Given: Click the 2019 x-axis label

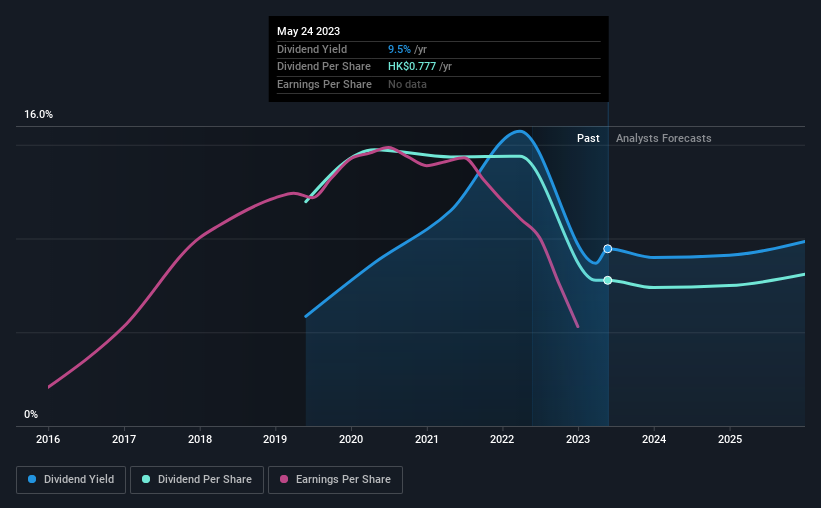Looking at the screenshot, I should pyautogui.click(x=275, y=439).
